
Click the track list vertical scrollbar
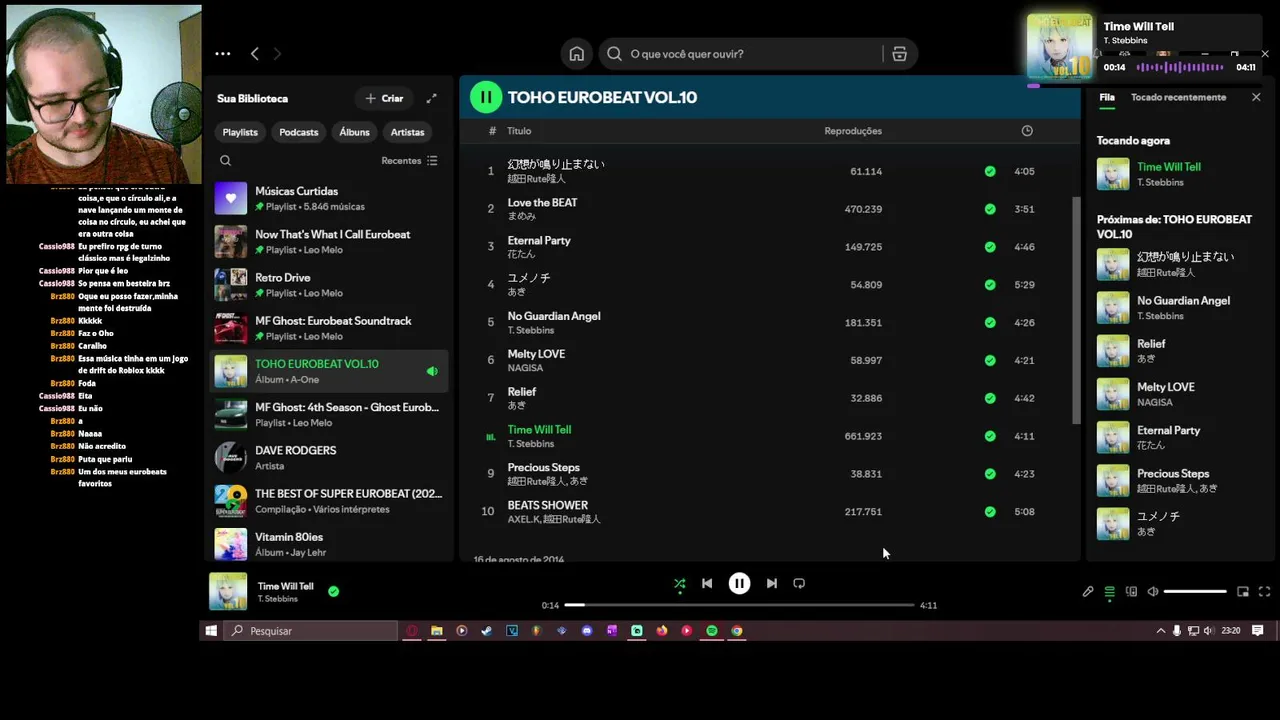coord(1077,310)
